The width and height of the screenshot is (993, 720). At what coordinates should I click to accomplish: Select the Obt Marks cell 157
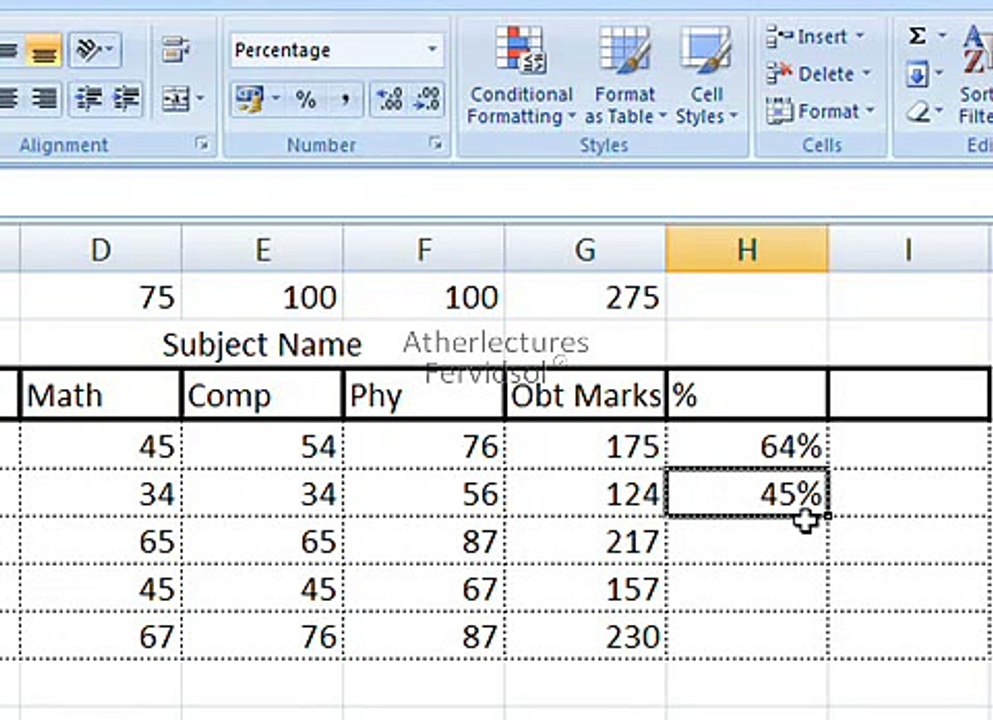pos(585,588)
